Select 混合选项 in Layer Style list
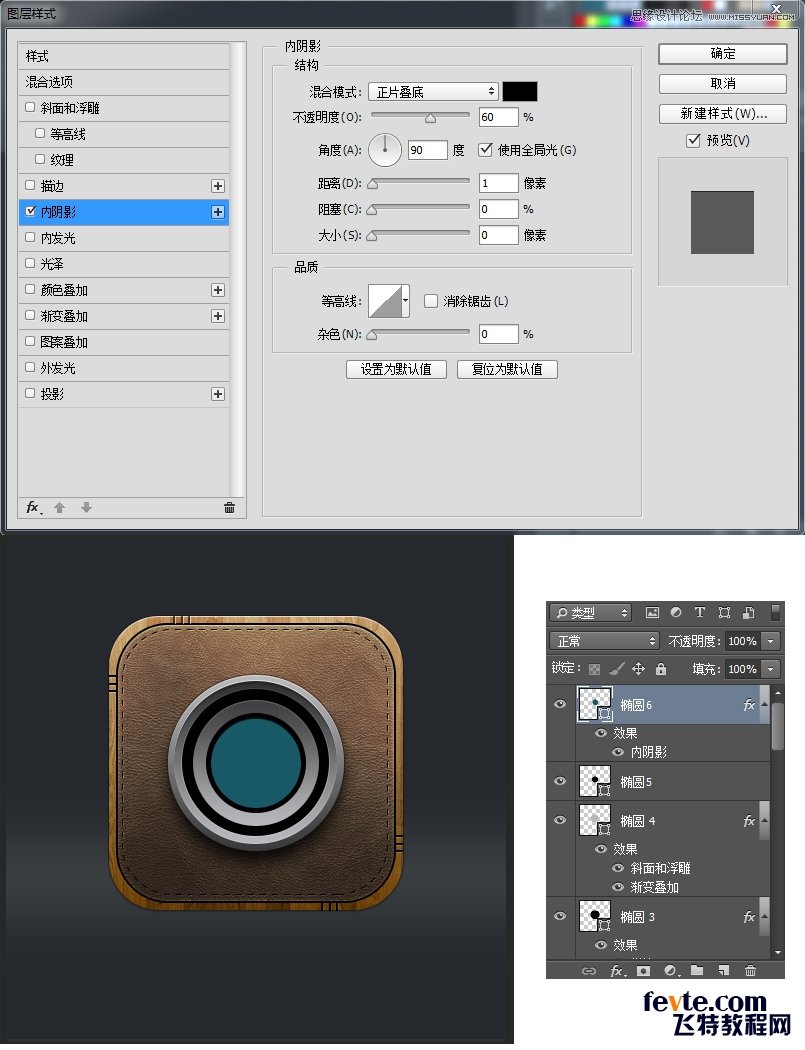This screenshot has height=1050, width=805. [x=124, y=82]
